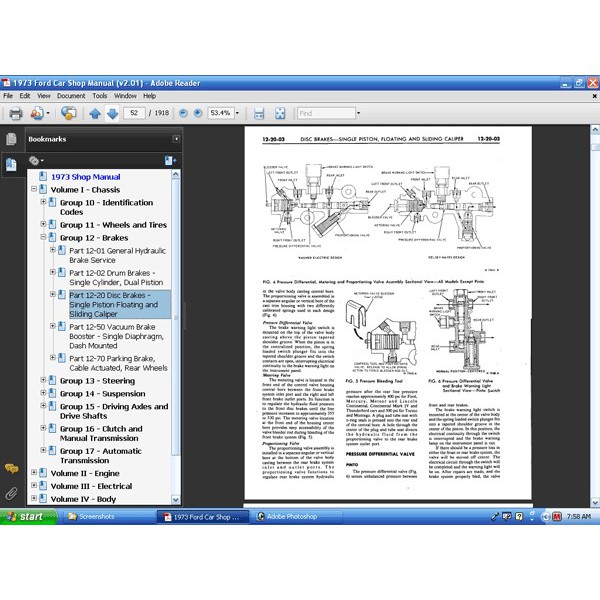Collapse the Group 12 - Brakes node
Screen dimensions: 600x600
[x=43, y=237]
